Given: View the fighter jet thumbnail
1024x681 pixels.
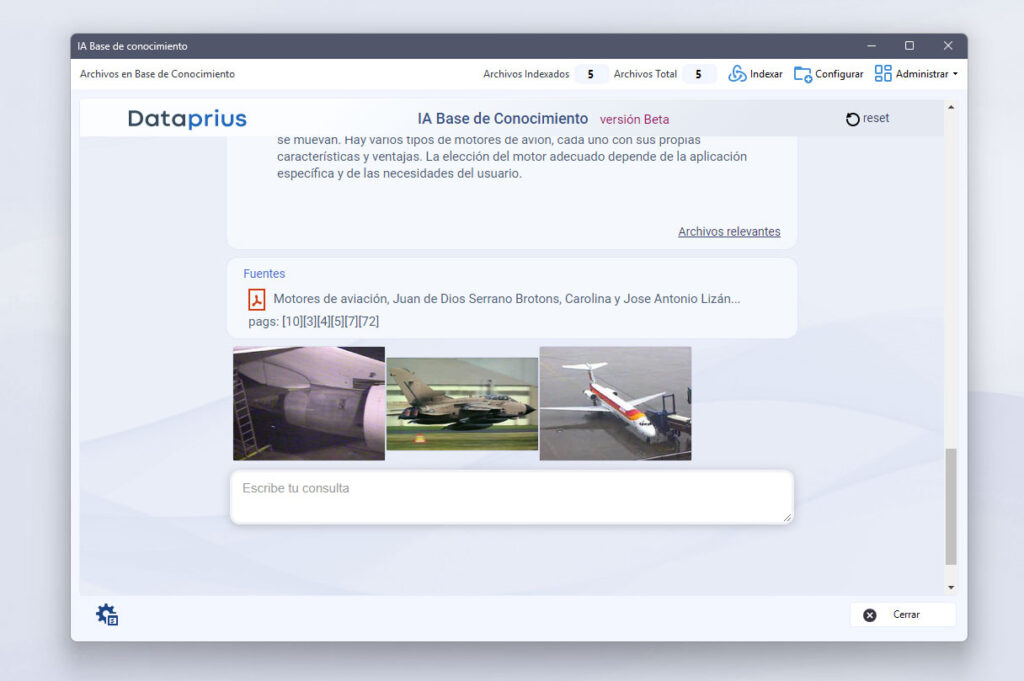Looking at the screenshot, I should [462, 404].
